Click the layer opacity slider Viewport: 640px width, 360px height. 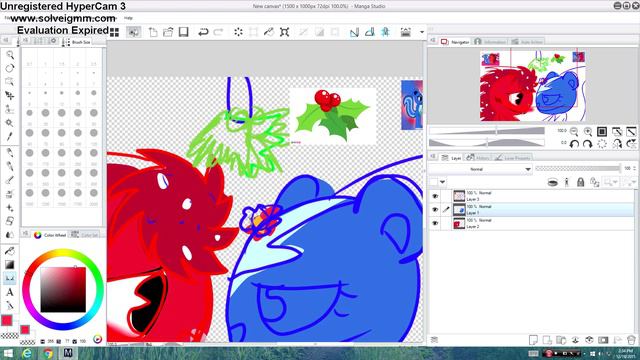point(577,168)
